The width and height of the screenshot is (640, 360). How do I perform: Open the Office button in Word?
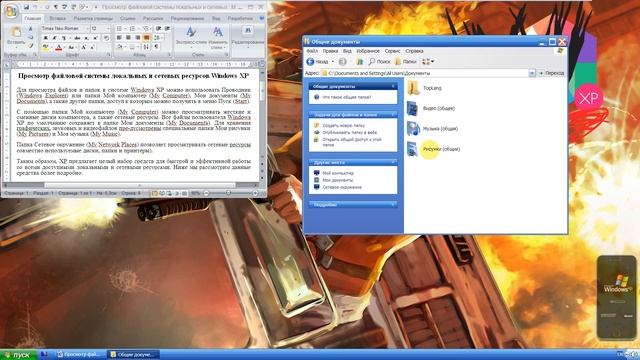[11, 11]
